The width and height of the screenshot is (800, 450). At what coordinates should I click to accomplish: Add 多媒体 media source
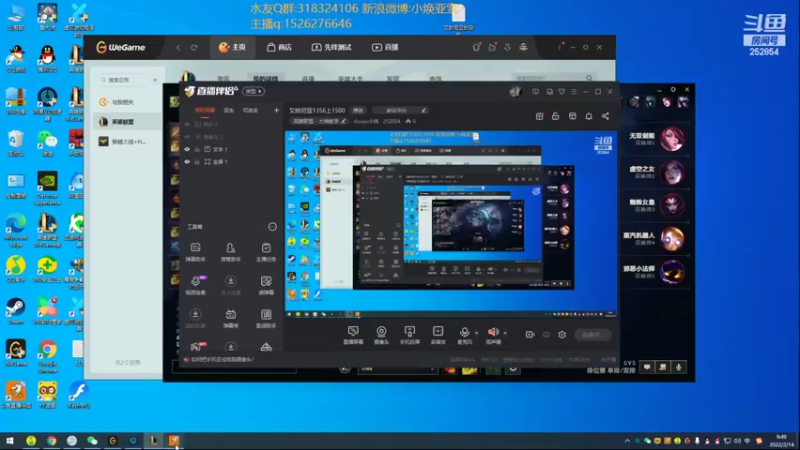coord(438,335)
